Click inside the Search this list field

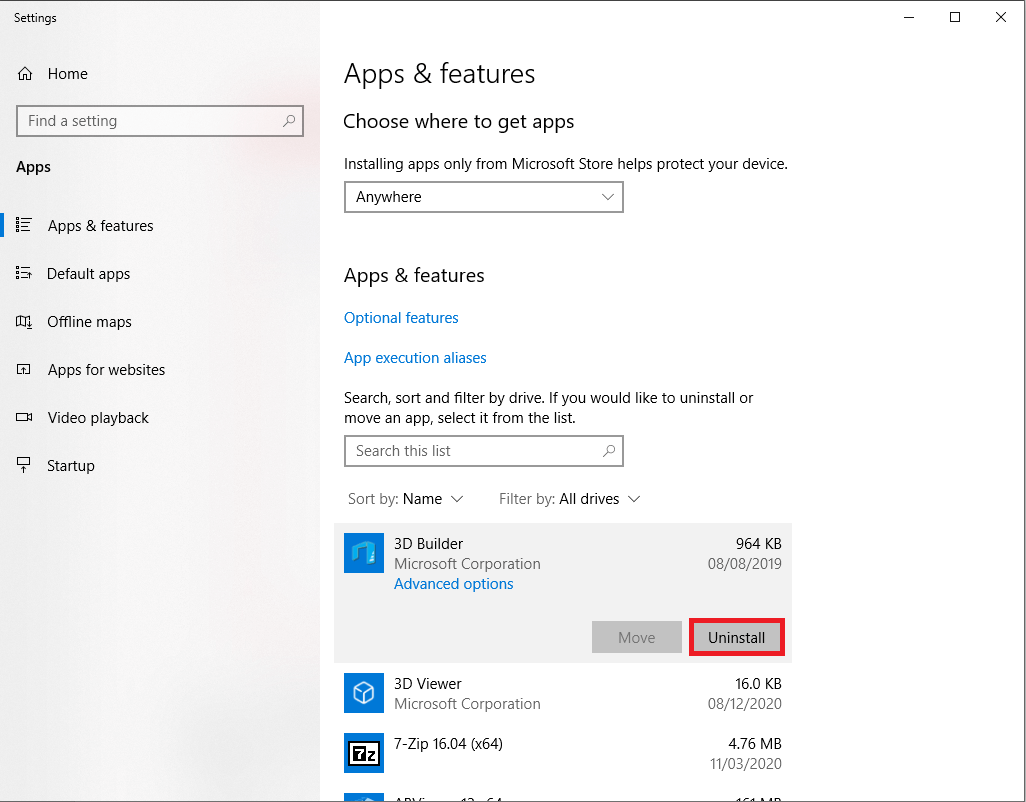click(x=484, y=451)
